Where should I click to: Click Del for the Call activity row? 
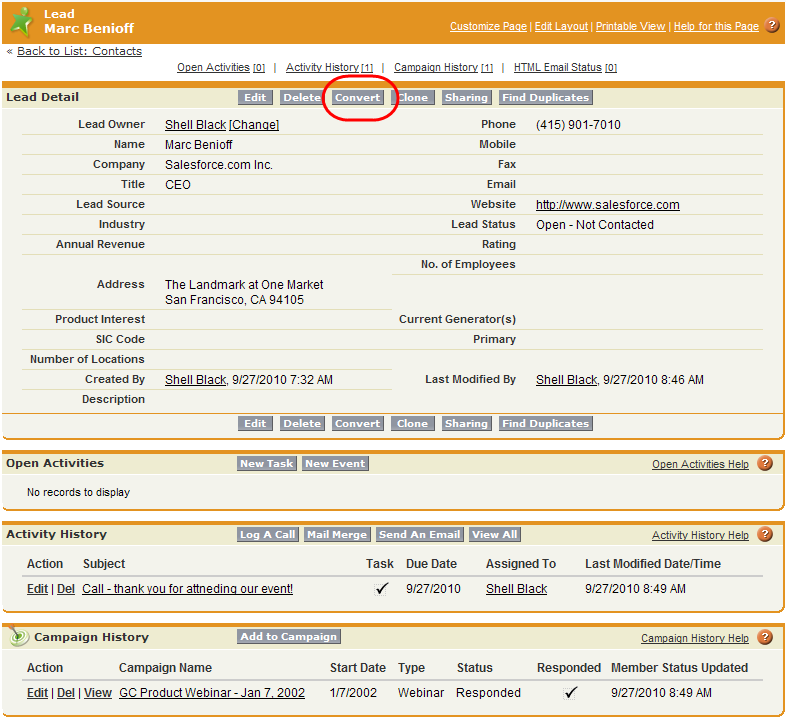(x=66, y=589)
